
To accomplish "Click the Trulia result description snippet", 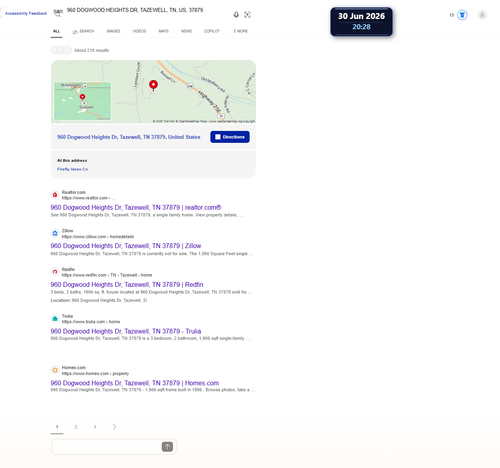I will [x=150, y=338].
